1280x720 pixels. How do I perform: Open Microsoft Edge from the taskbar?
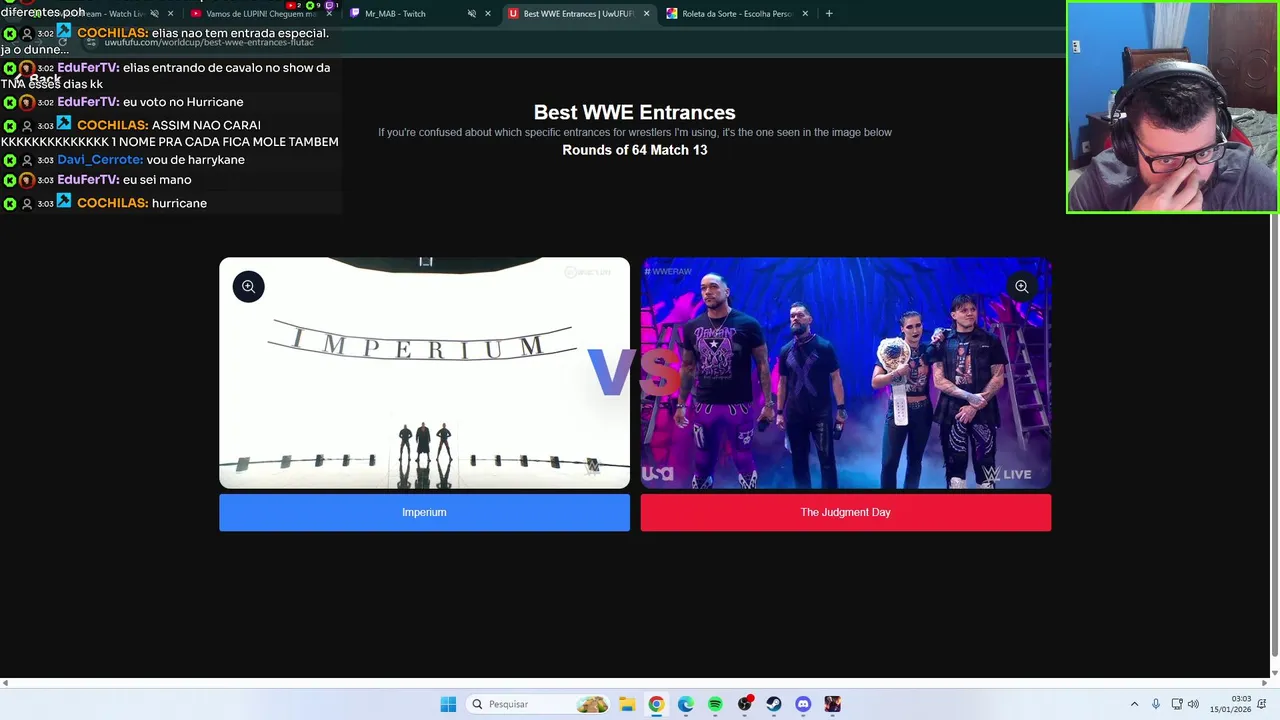click(x=685, y=704)
